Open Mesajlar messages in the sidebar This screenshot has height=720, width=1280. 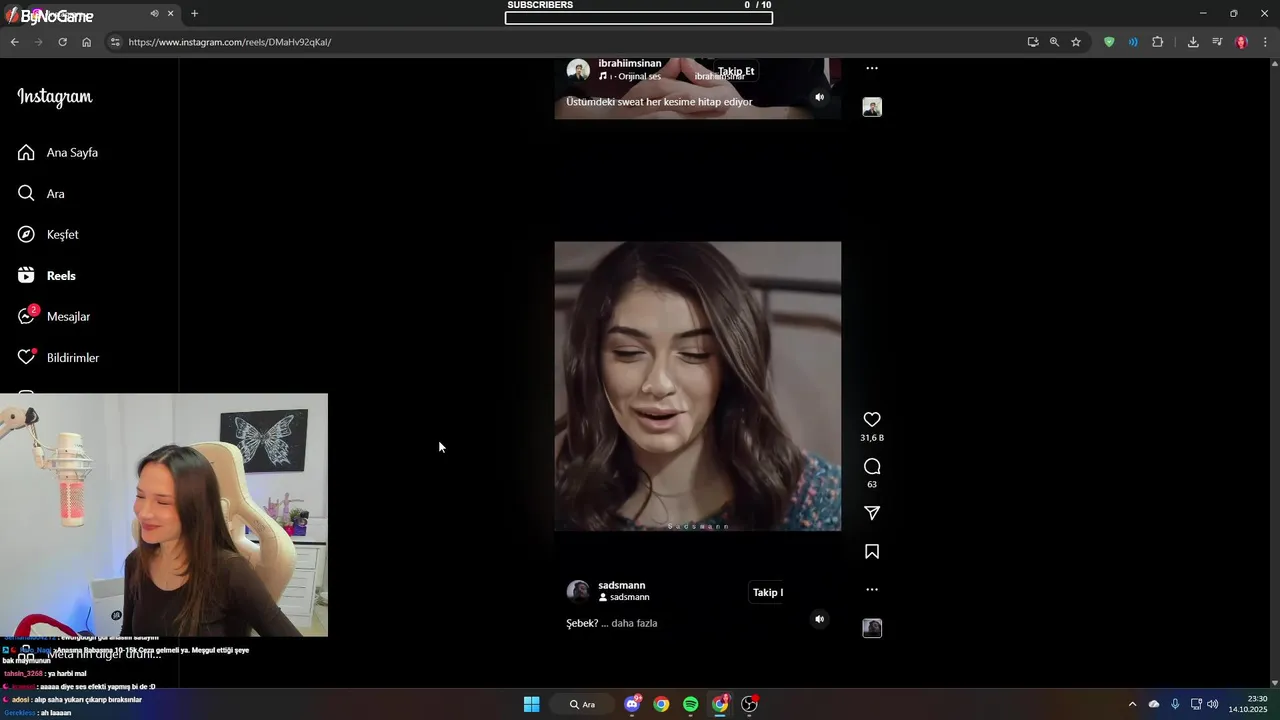point(54,316)
